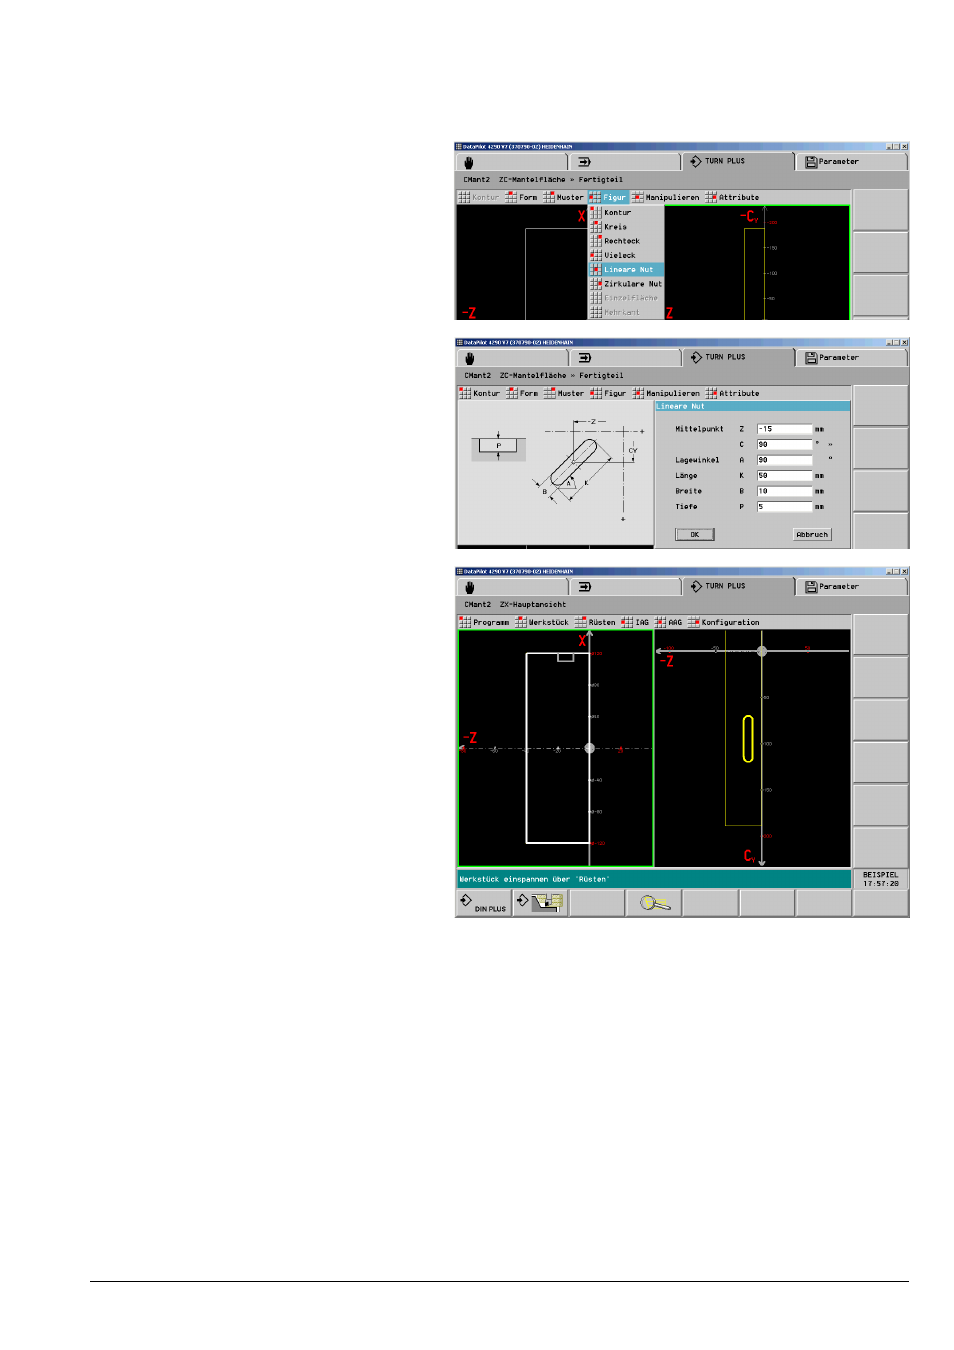Screen dimensions: 954x1350
Task: Choose Kontur in the open Figur dropdown list
Action: click(626, 212)
